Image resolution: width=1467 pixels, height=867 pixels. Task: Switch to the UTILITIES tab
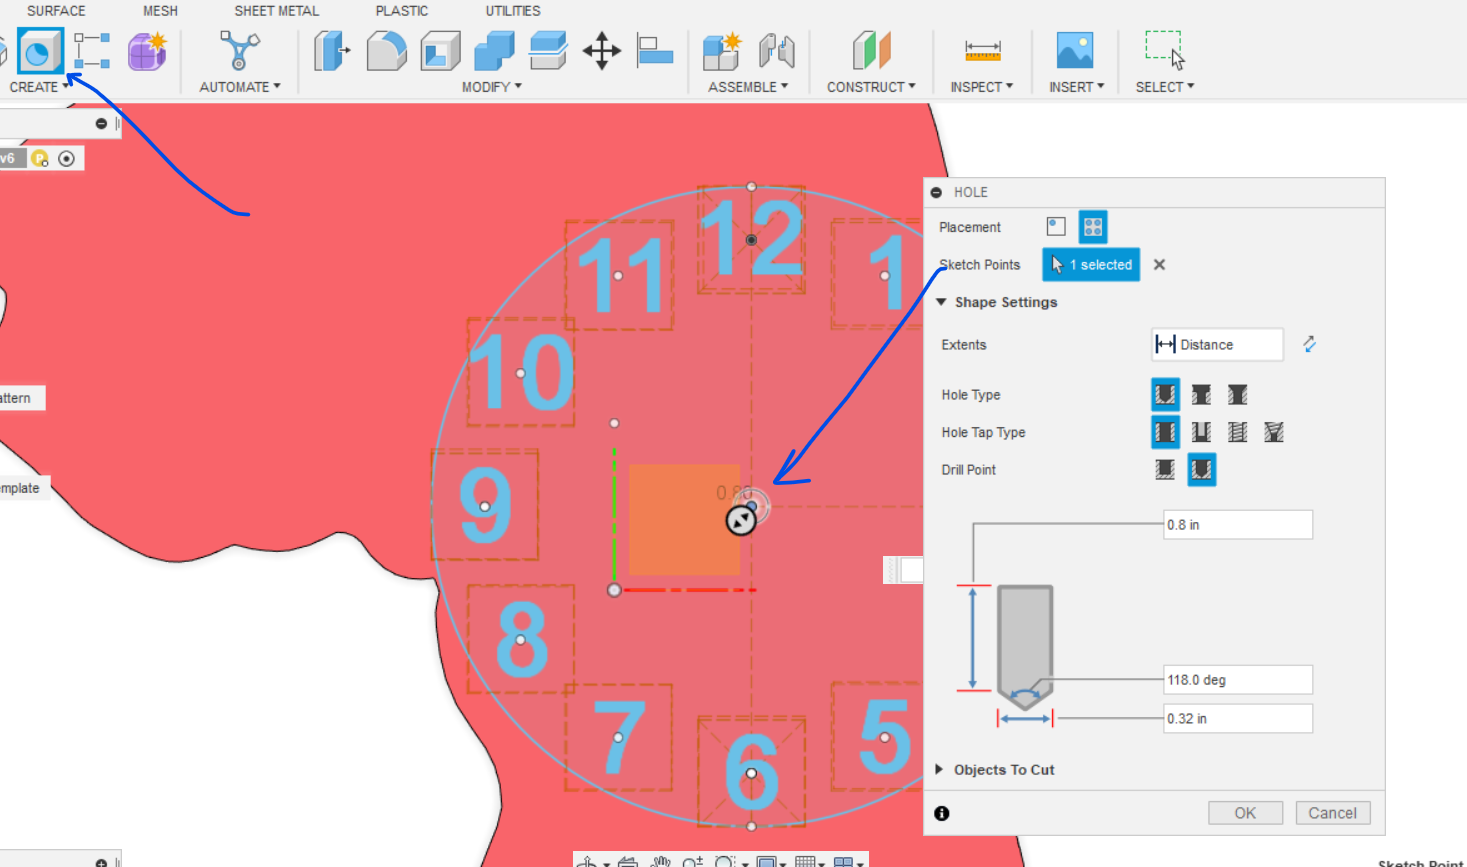(x=513, y=11)
